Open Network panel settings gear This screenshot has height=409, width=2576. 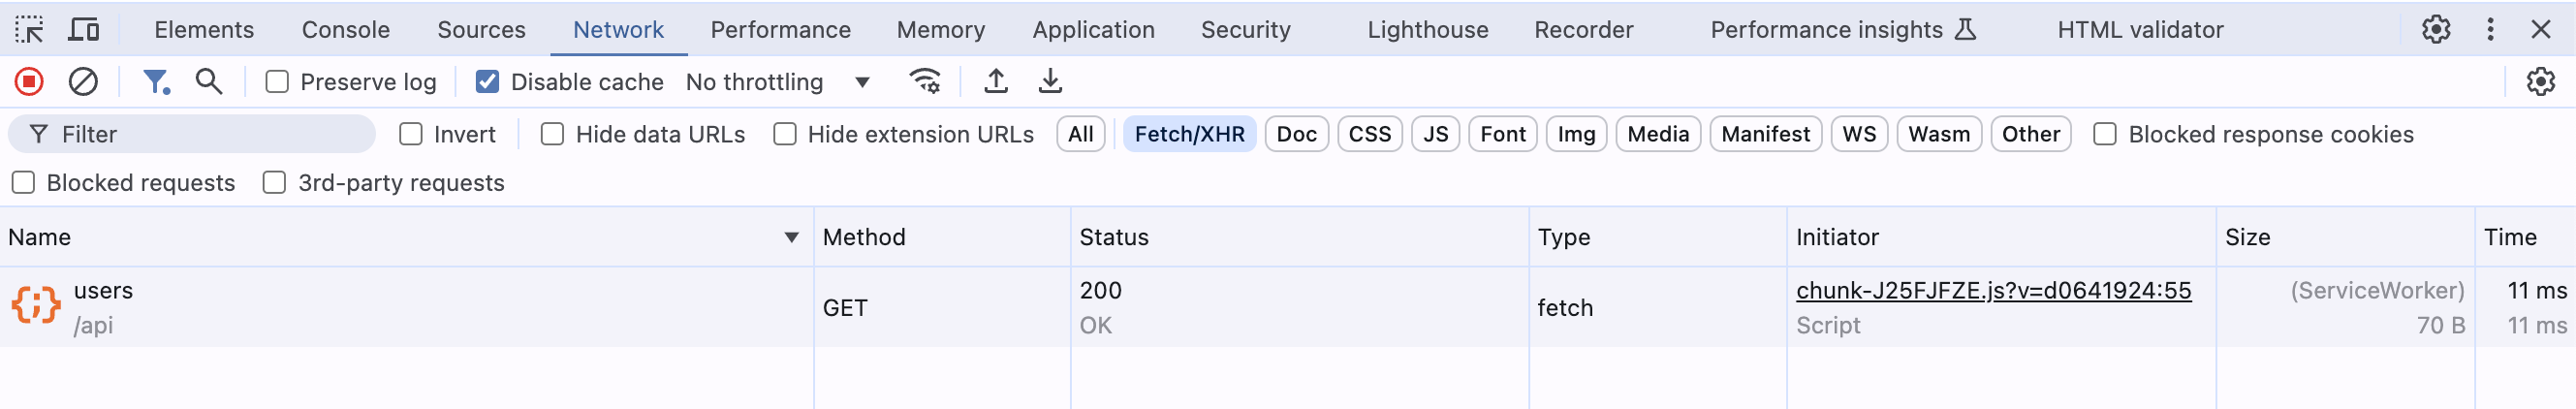coord(2539,82)
